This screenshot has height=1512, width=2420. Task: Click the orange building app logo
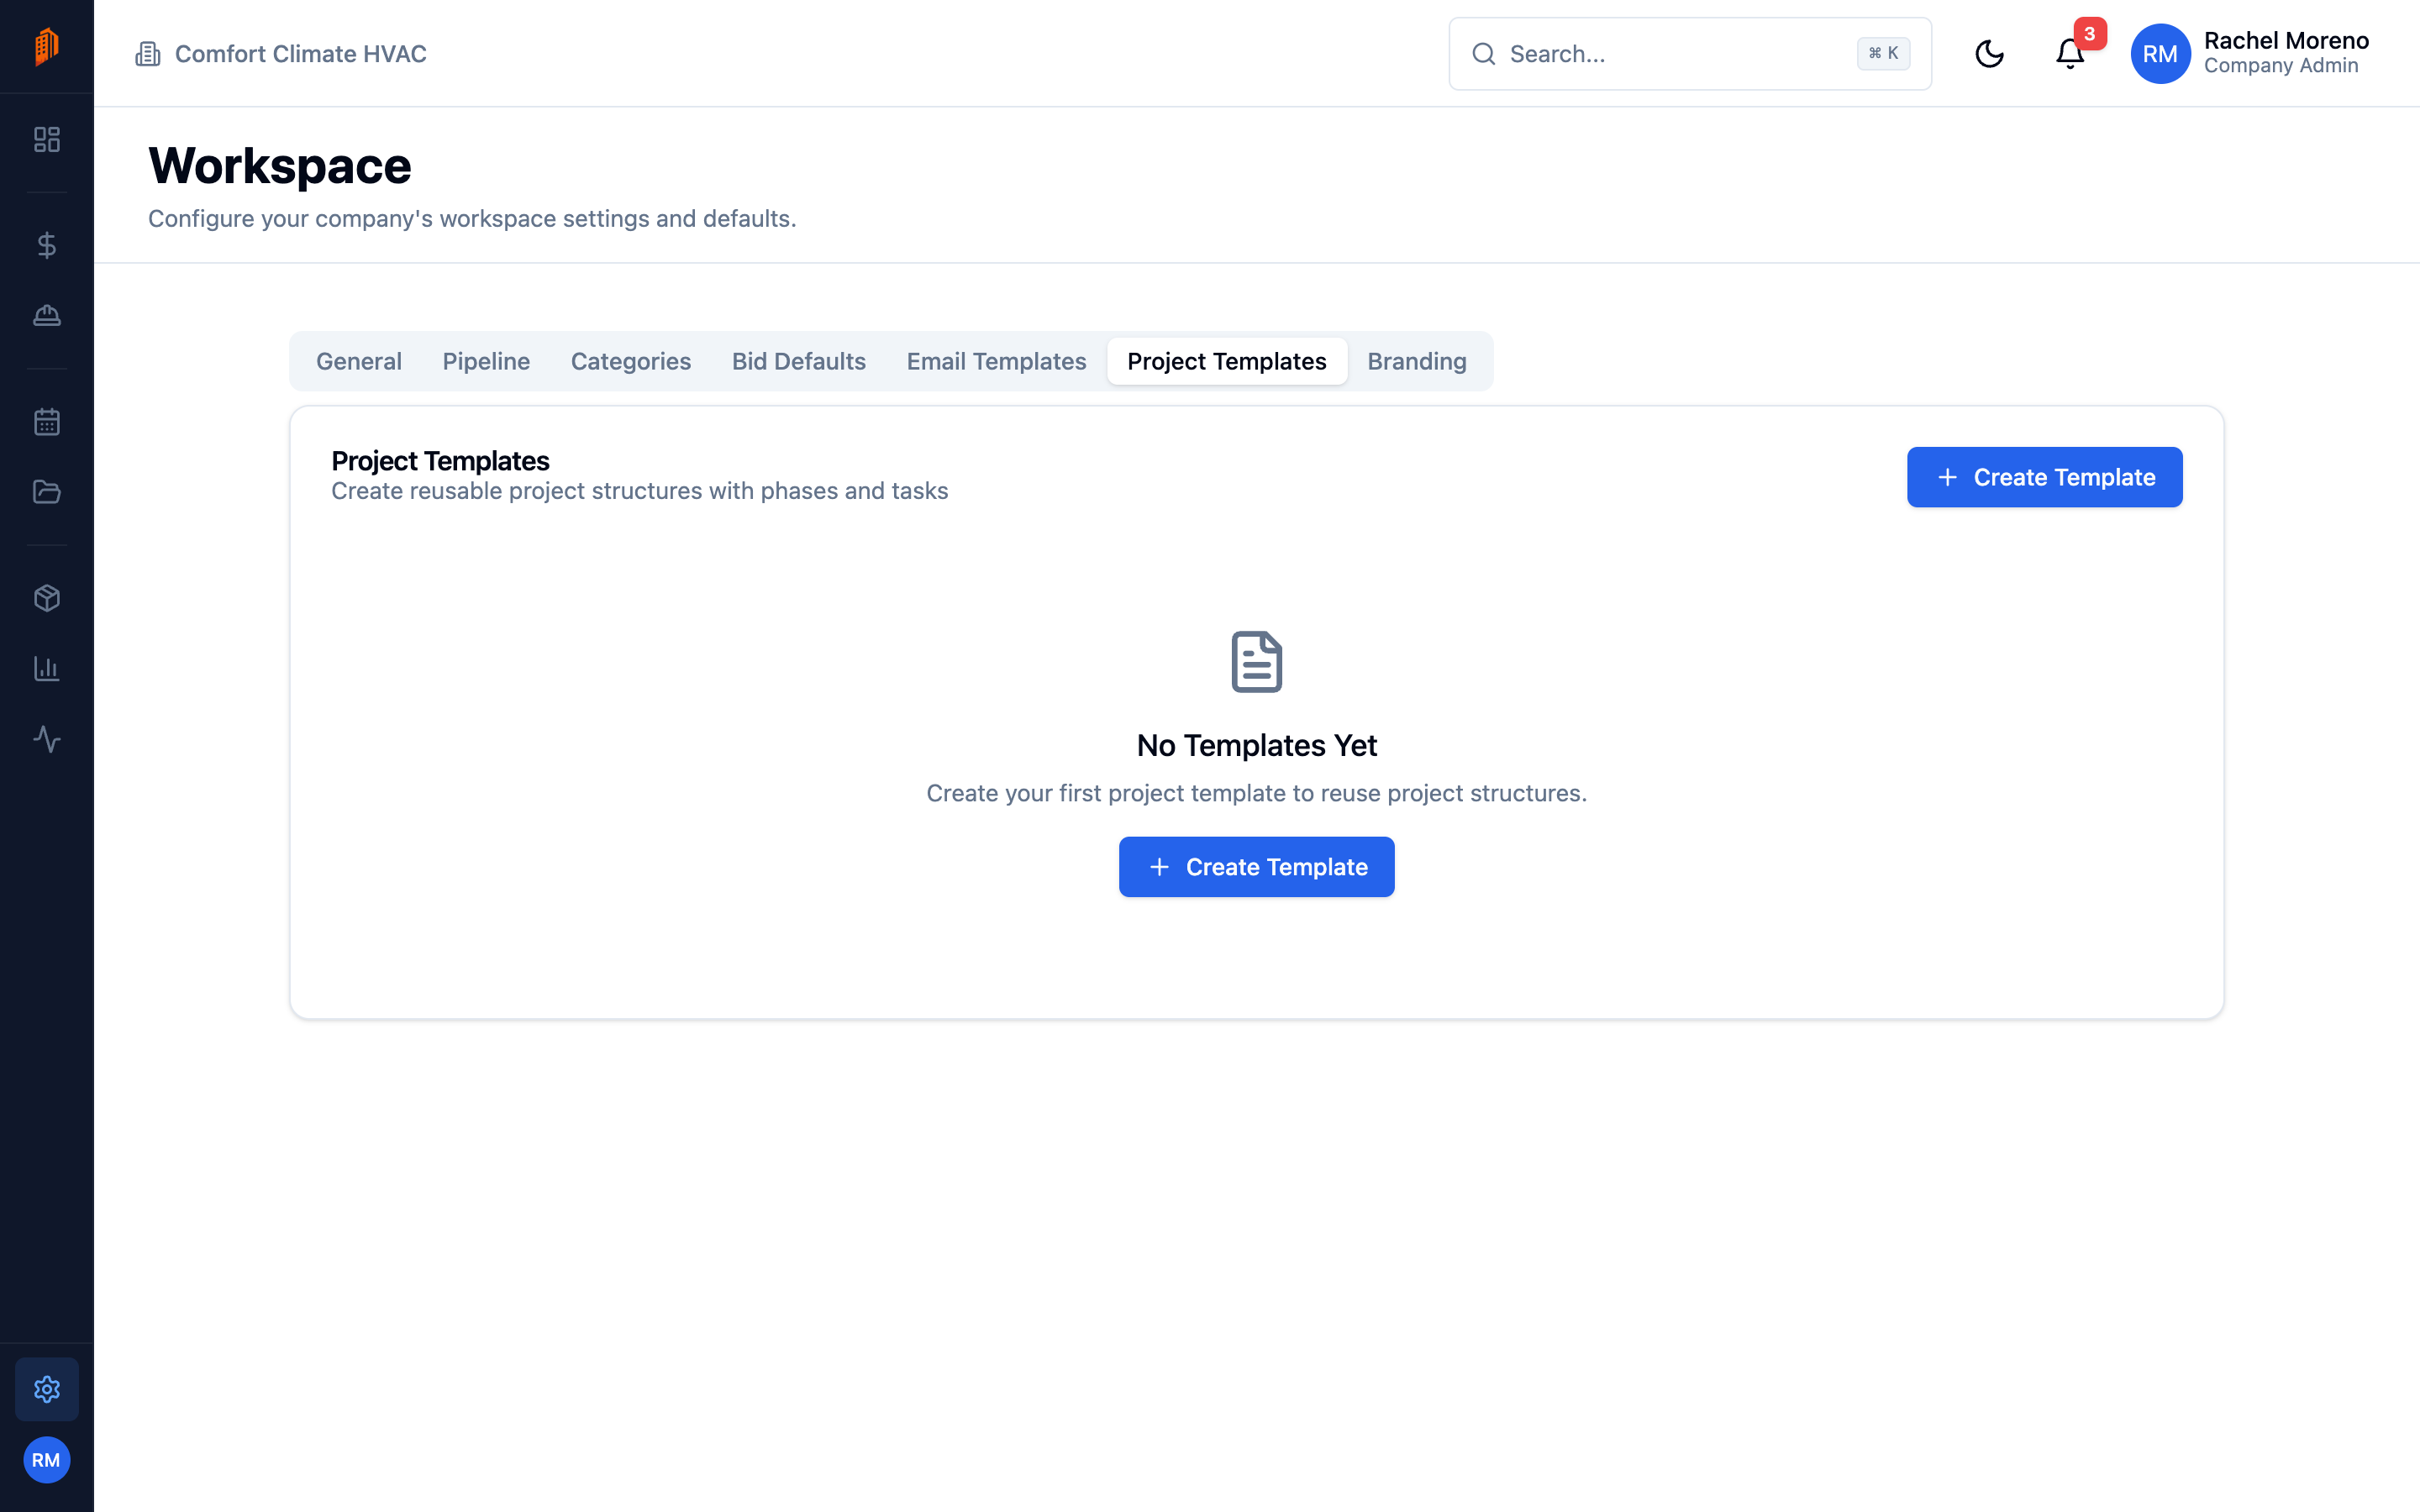(x=47, y=47)
